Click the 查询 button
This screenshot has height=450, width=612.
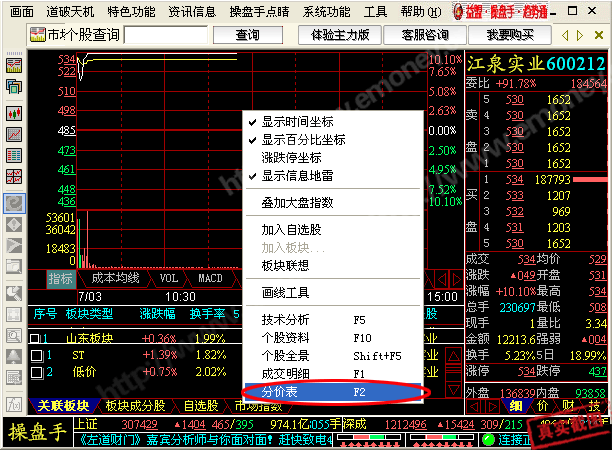click(247, 35)
